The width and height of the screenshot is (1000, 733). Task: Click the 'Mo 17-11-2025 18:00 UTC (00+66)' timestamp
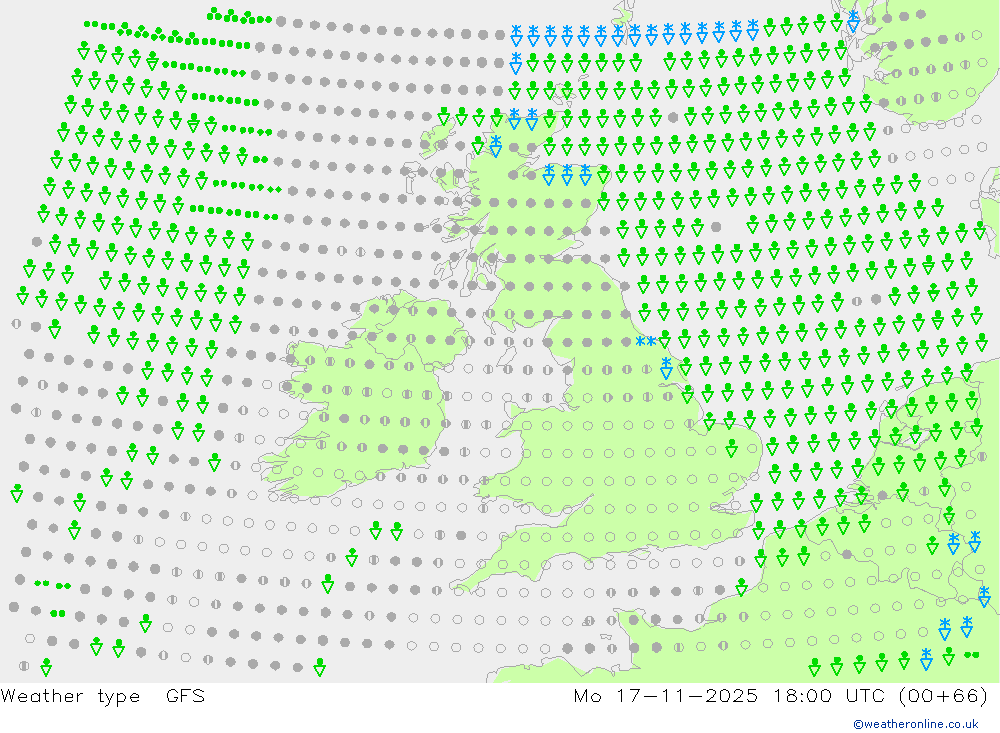781,695
